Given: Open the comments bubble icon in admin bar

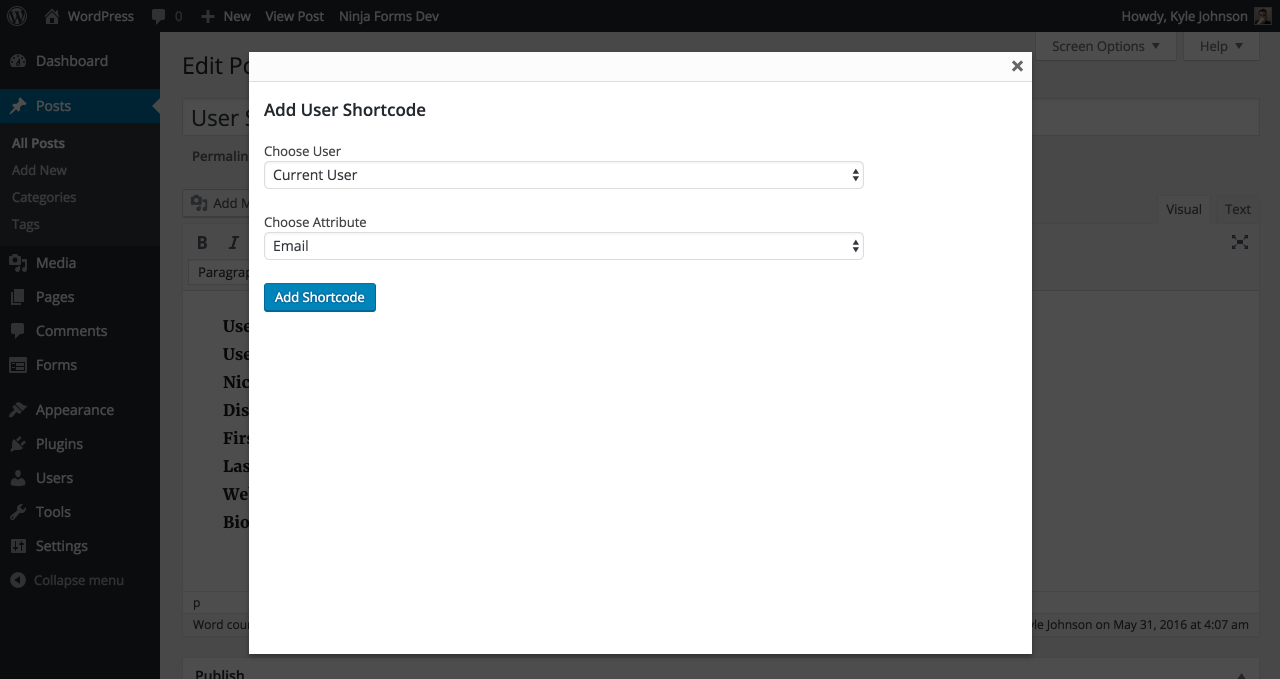Looking at the screenshot, I should 159,16.
